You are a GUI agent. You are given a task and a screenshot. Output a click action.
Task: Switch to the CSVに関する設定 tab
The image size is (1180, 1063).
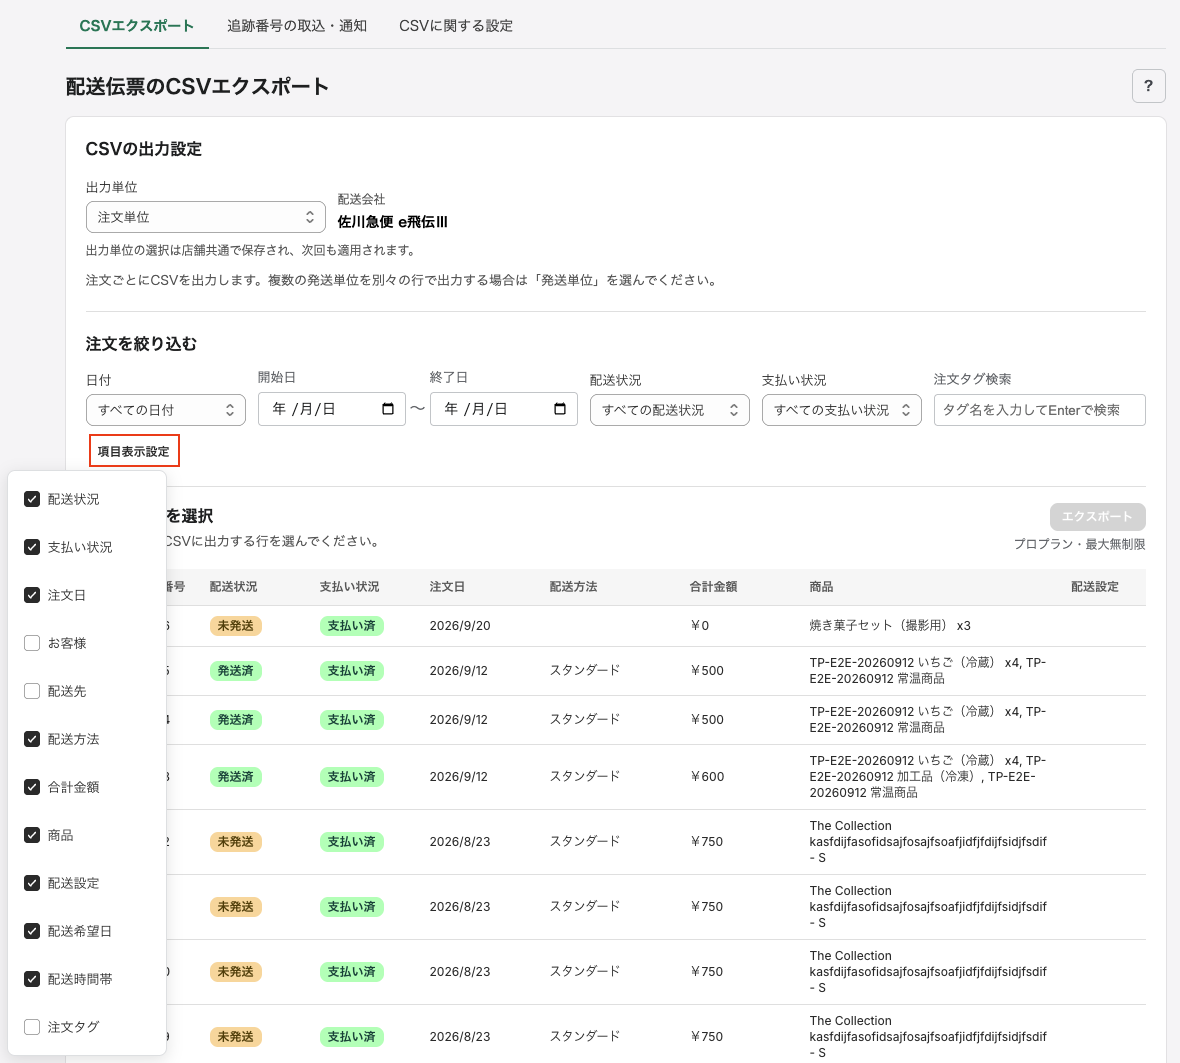[x=455, y=26]
